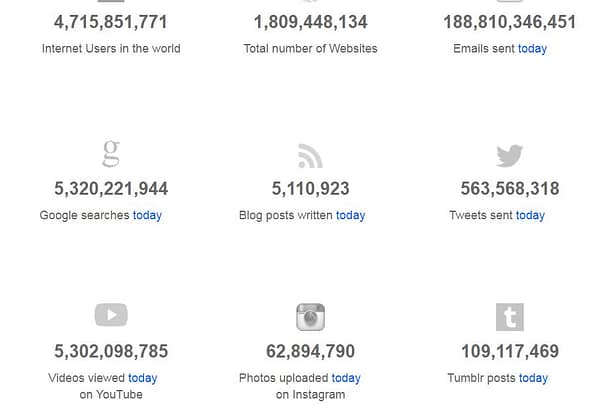Open 'today' link beside Emails sent
600x420 pixels.
click(532, 48)
